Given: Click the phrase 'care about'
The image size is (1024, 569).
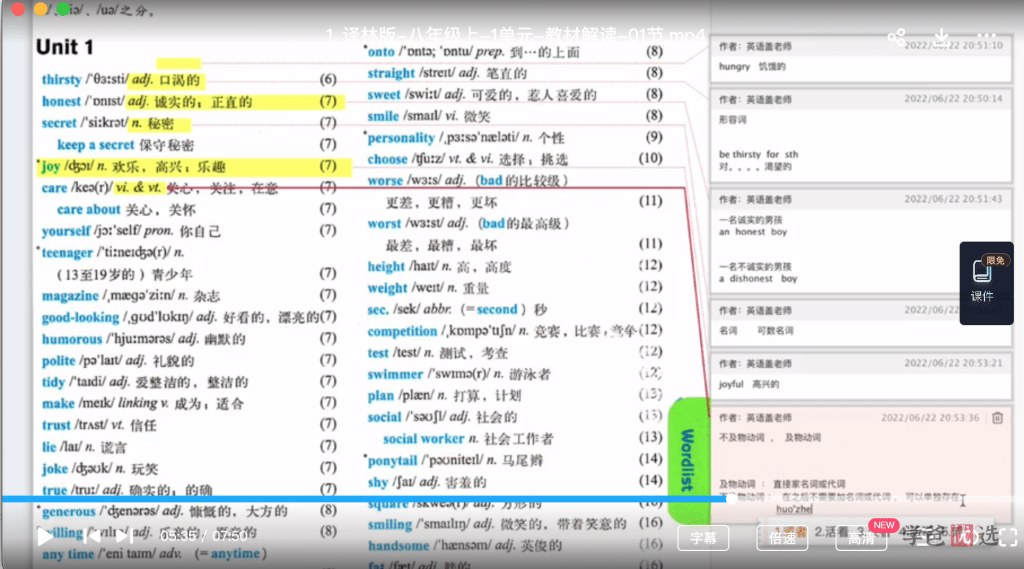Looking at the screenshot, I should pyautogui.click(x=88, y=209).
